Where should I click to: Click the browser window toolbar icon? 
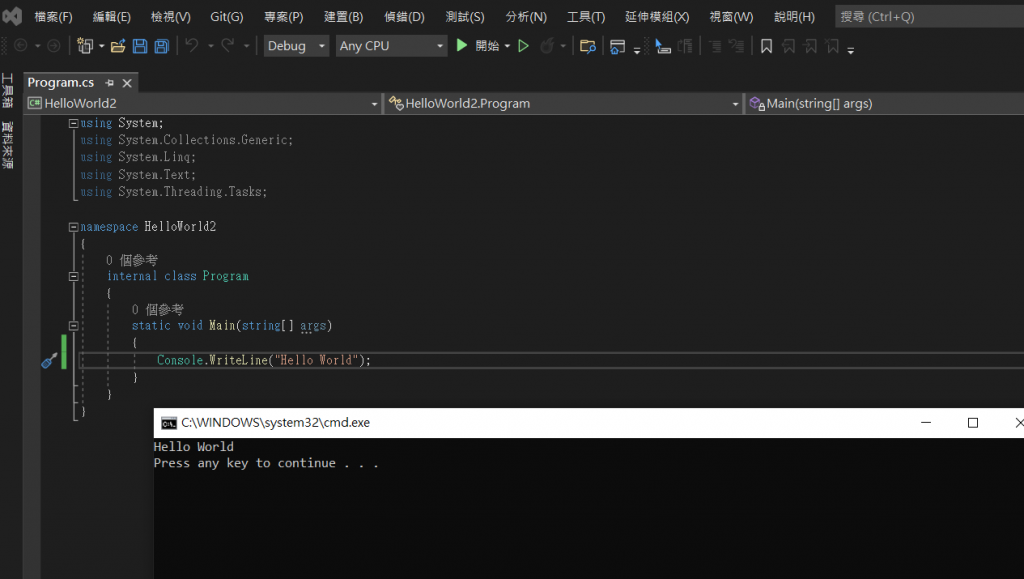tap(617, 46)
